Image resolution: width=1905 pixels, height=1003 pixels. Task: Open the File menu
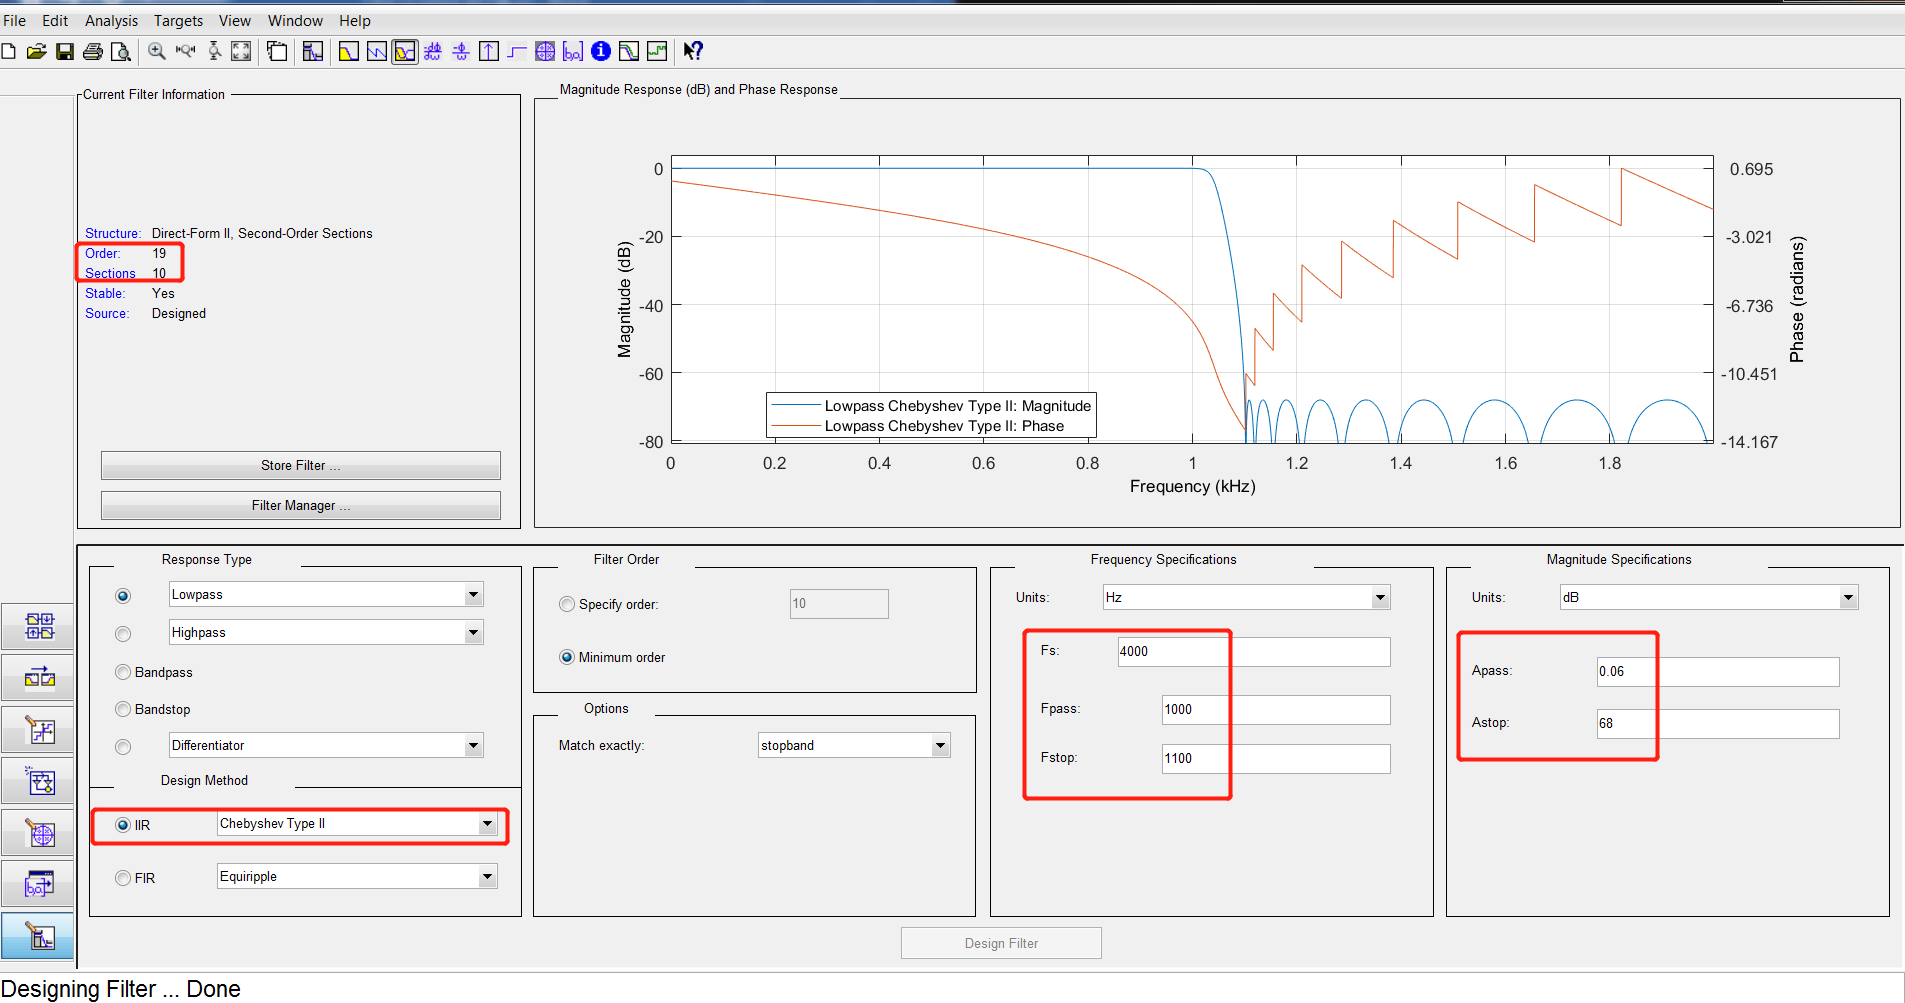[15, 20]
